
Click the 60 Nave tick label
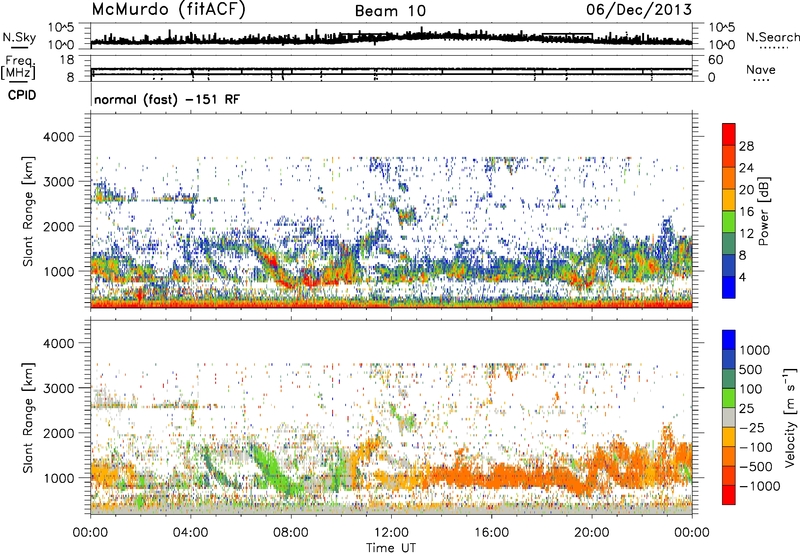pyautogui.click(x=715, y=60)
